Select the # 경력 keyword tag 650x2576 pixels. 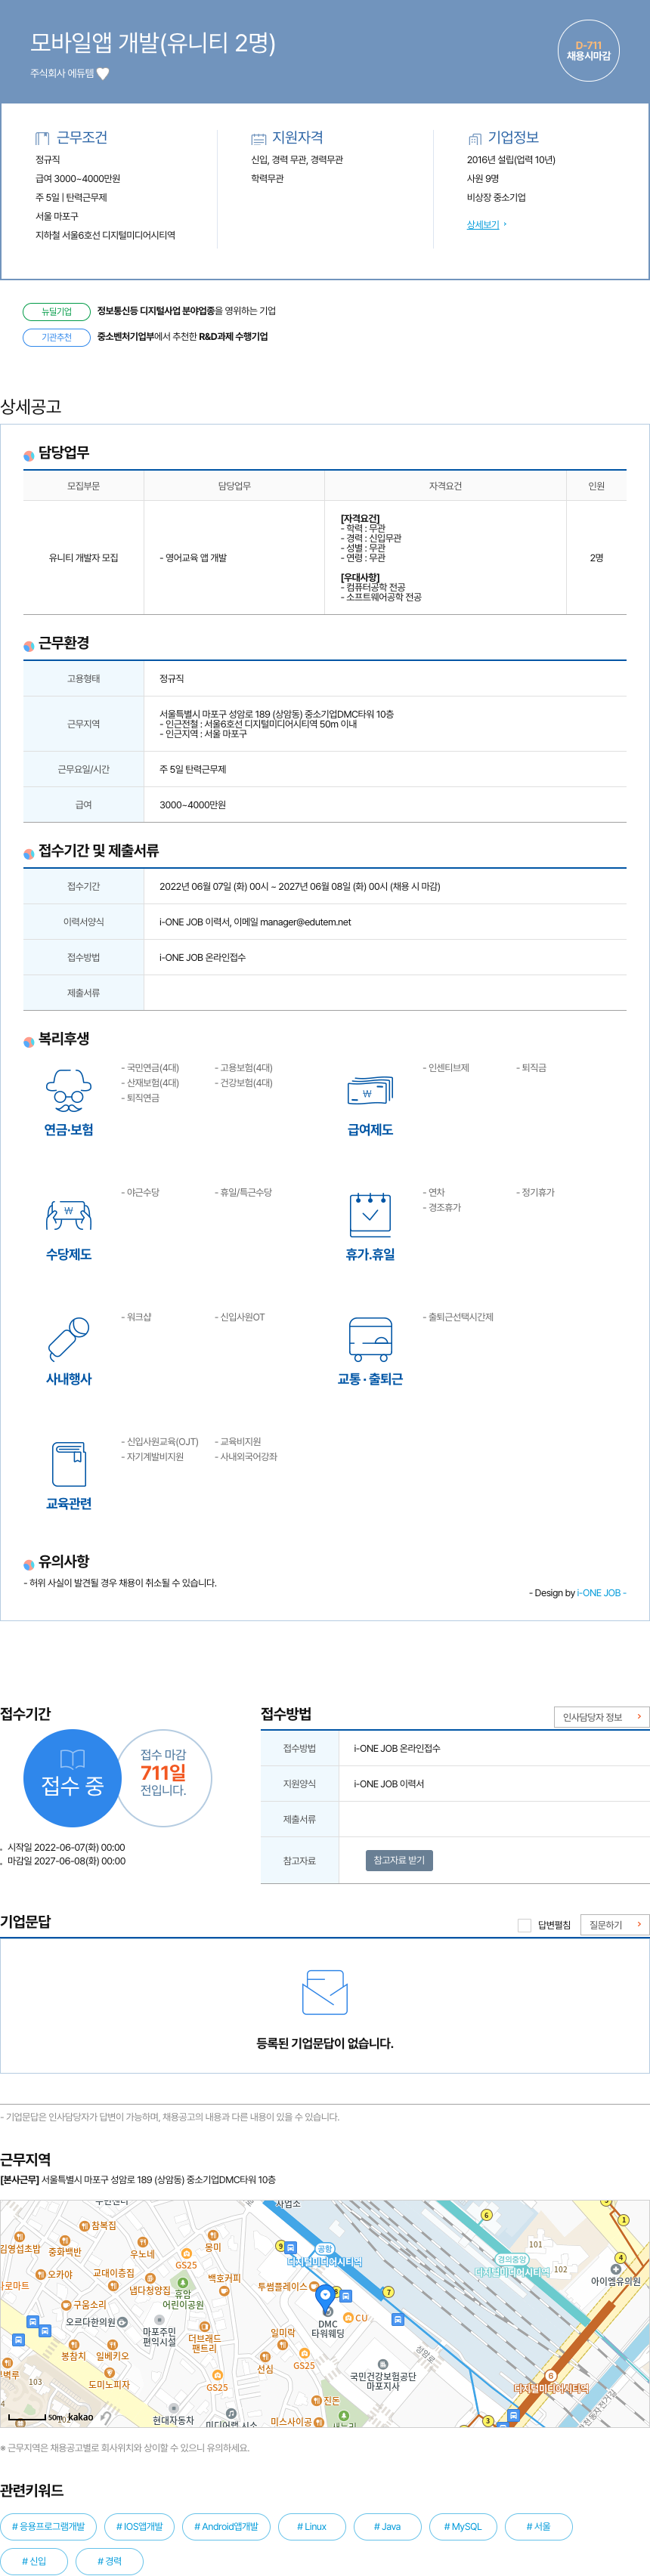click(109, 2561)
